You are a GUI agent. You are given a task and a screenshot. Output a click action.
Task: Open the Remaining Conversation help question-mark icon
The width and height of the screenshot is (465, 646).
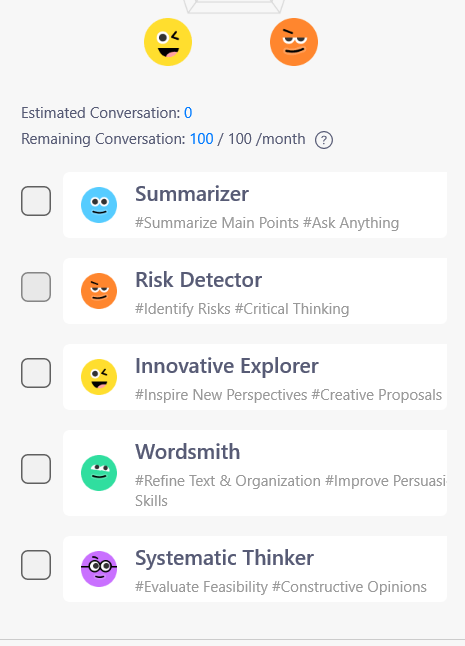tap(324, 140)
